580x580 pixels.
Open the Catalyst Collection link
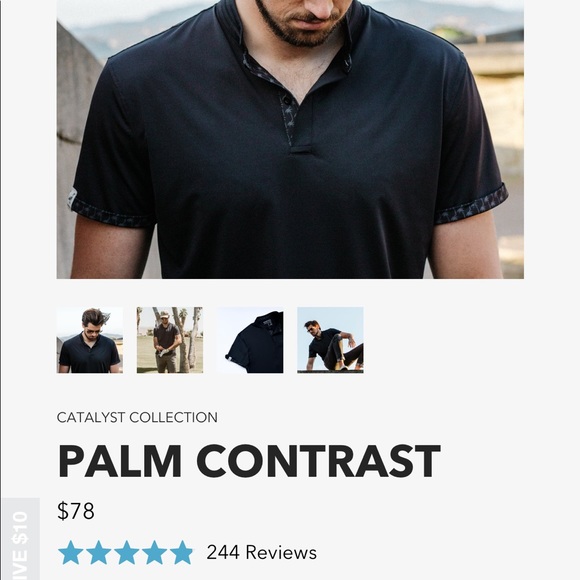coord(137,418)
